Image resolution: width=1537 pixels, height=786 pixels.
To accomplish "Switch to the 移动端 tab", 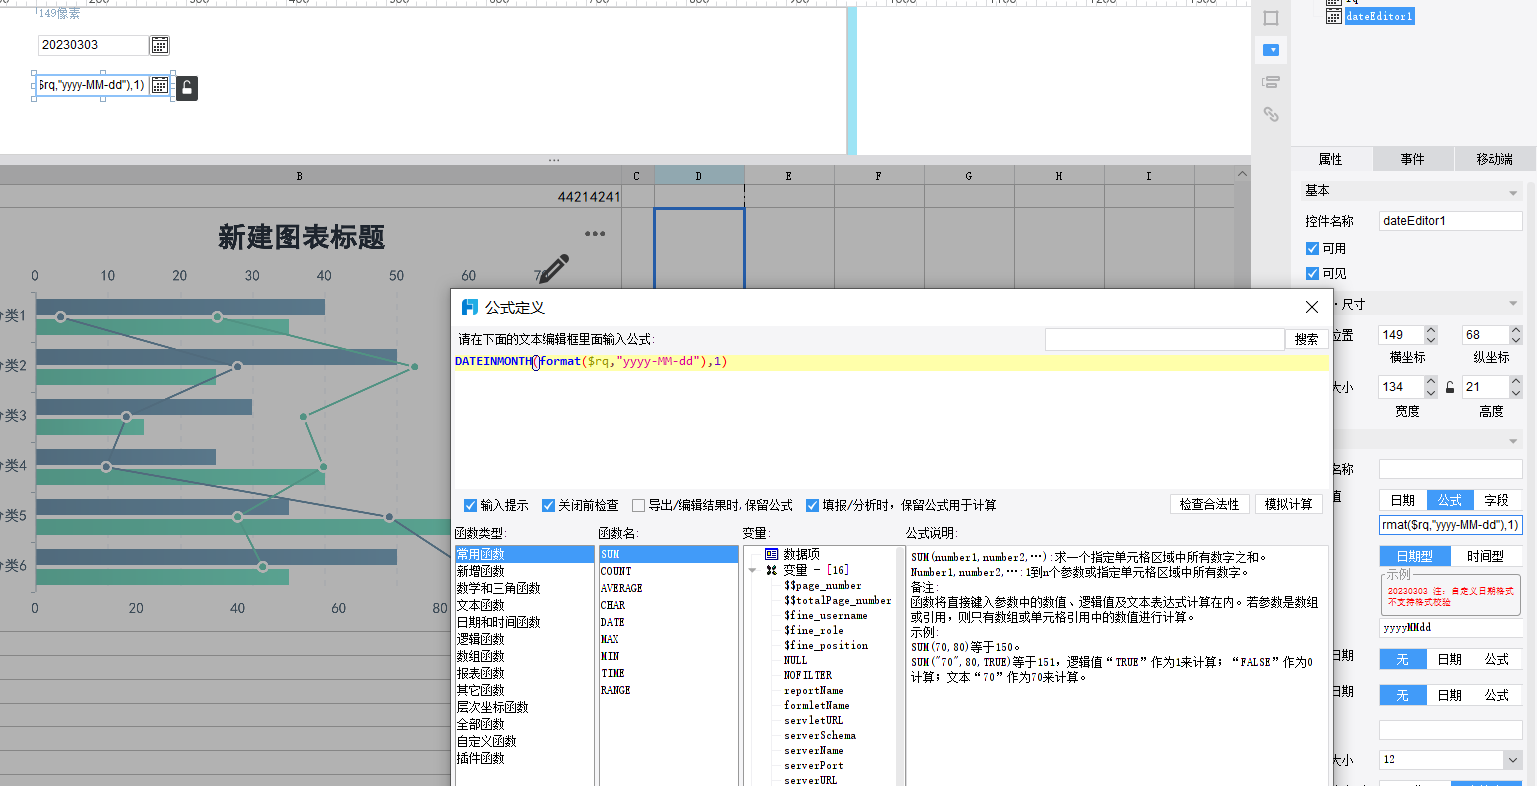I will tap(1494, 159).
